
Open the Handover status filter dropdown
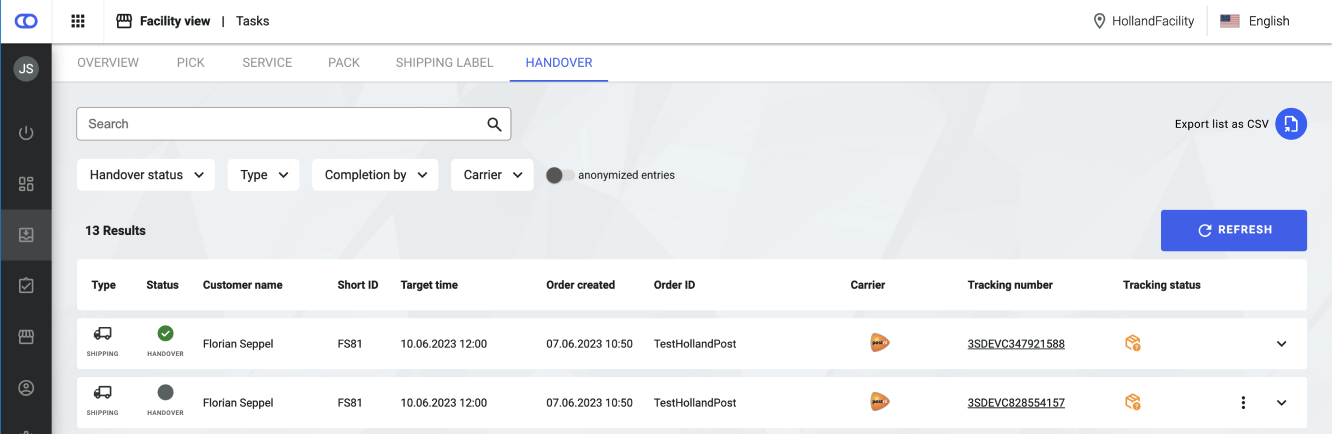pyautogui.click(x=146, y=175)
